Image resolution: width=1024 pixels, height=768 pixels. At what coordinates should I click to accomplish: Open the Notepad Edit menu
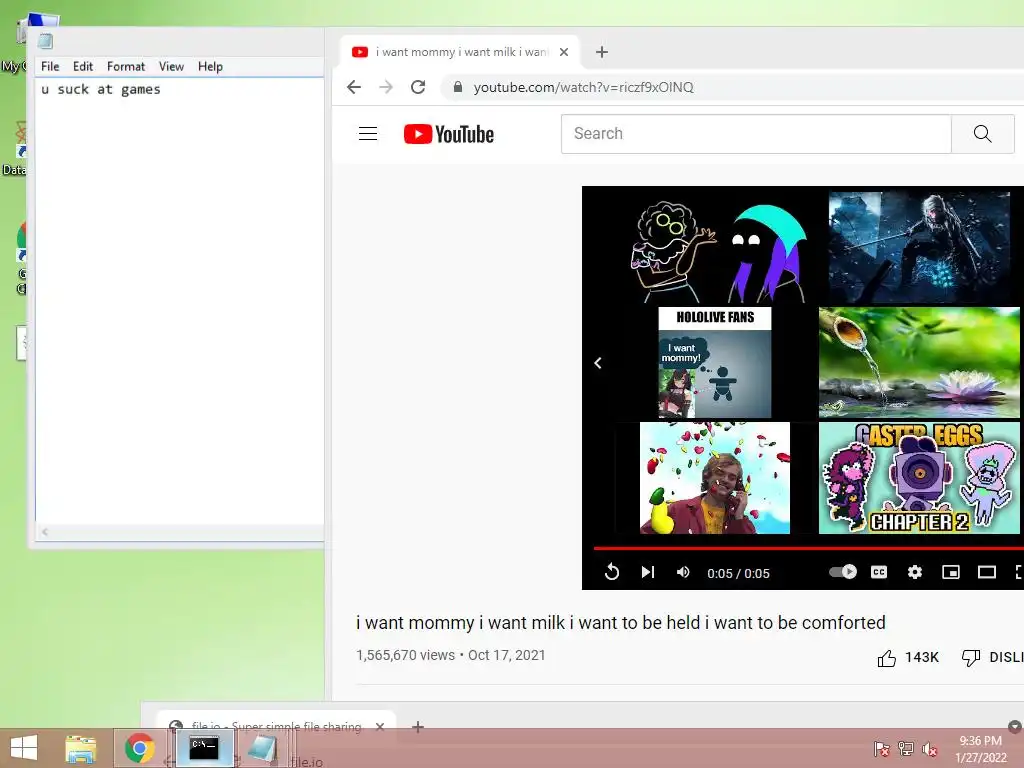(x=82, y=67)
